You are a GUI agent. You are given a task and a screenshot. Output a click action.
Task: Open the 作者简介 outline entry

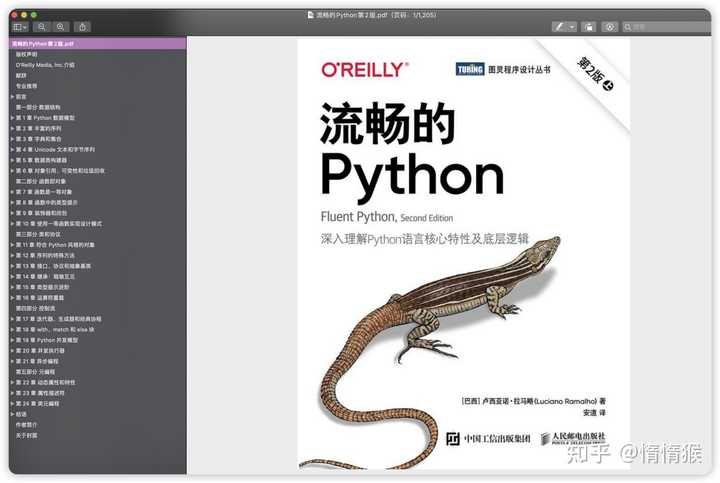coord(27,425)
